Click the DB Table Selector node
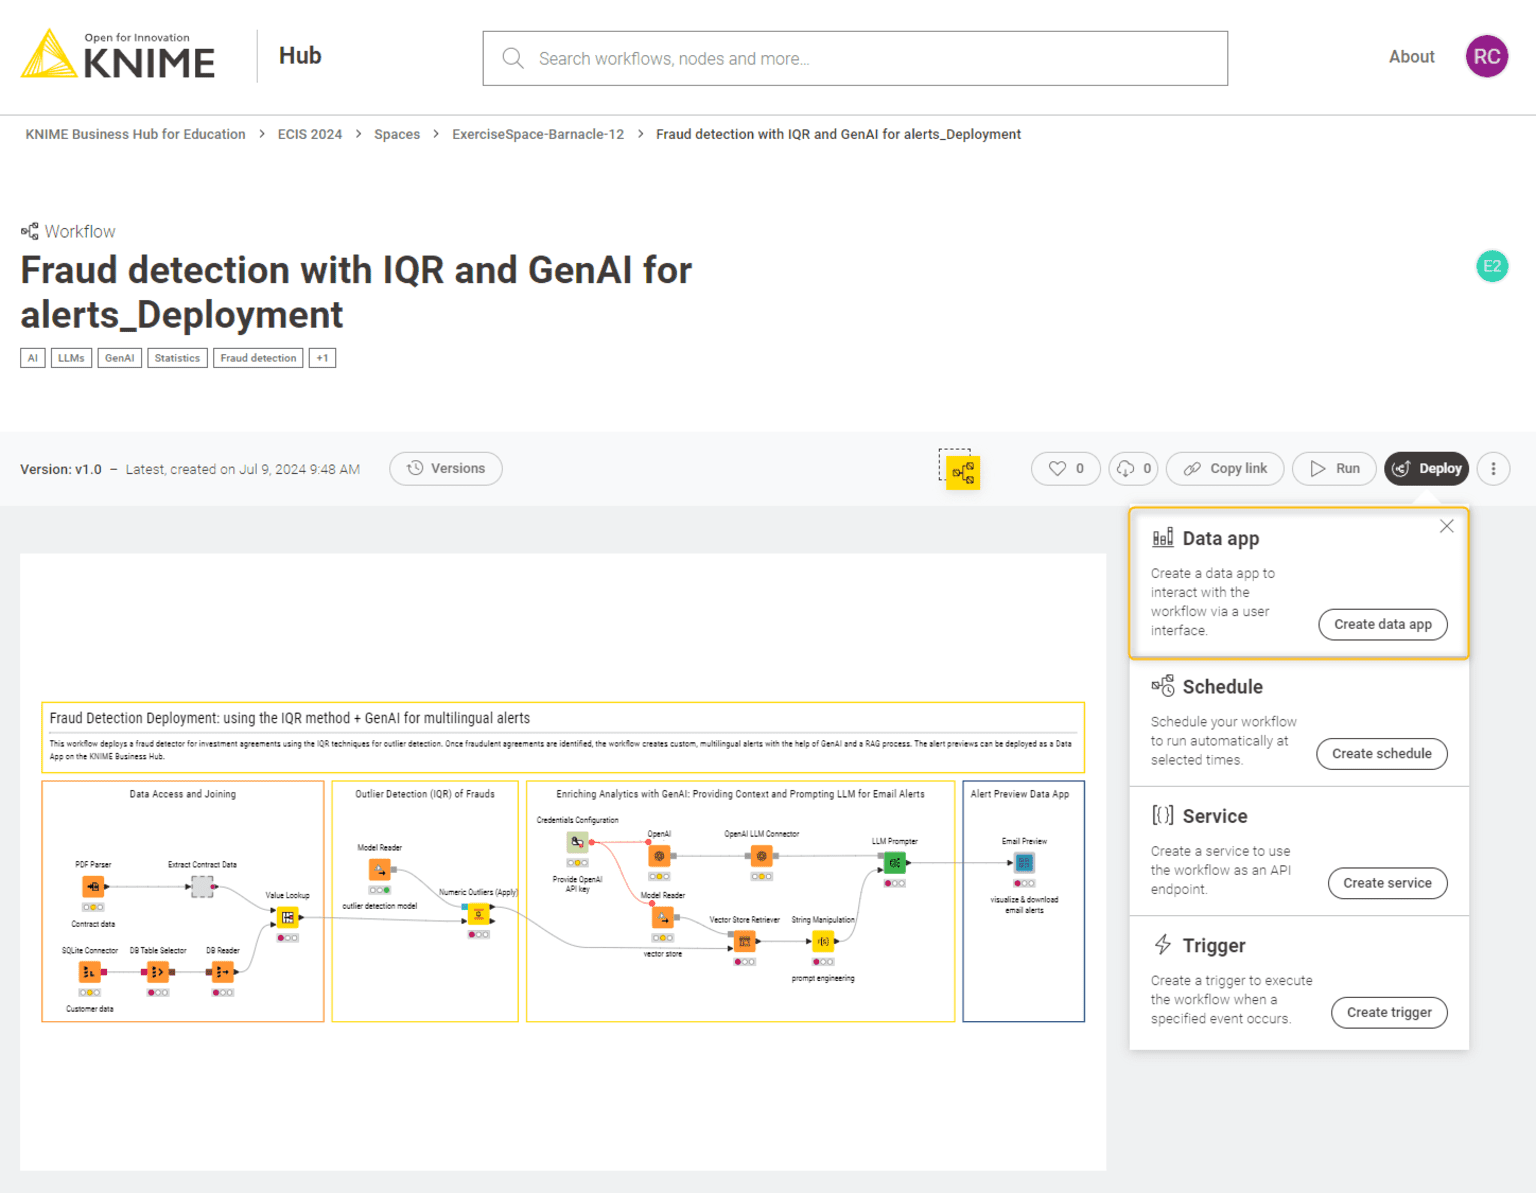 (158, 972)
